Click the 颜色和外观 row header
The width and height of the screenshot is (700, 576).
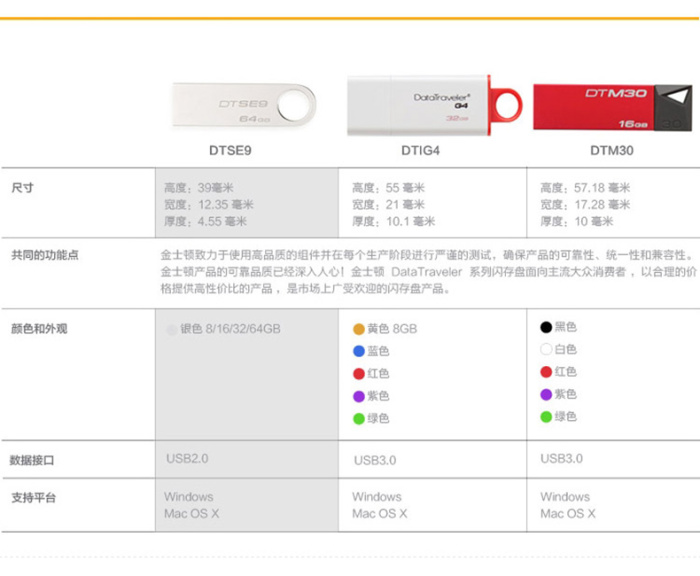39,329
